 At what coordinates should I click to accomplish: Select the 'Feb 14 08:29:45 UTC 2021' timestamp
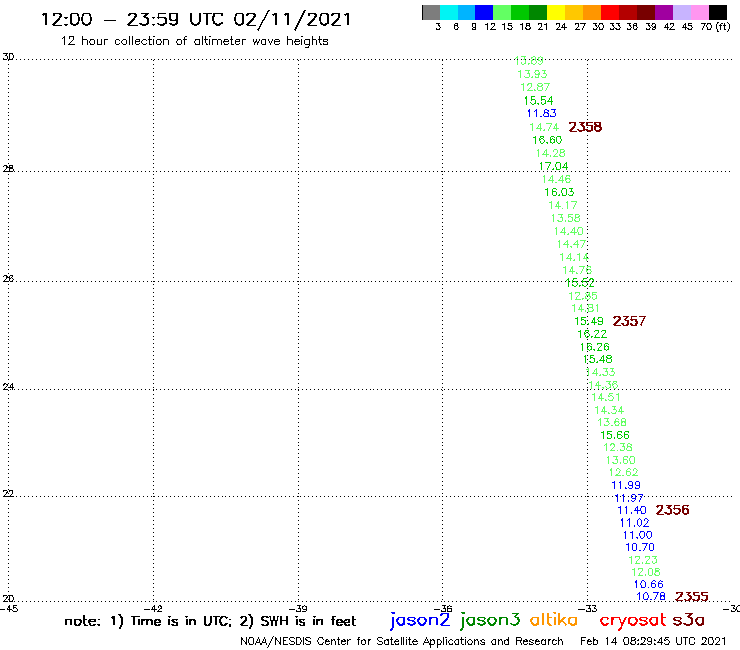(x=653, y=641)
